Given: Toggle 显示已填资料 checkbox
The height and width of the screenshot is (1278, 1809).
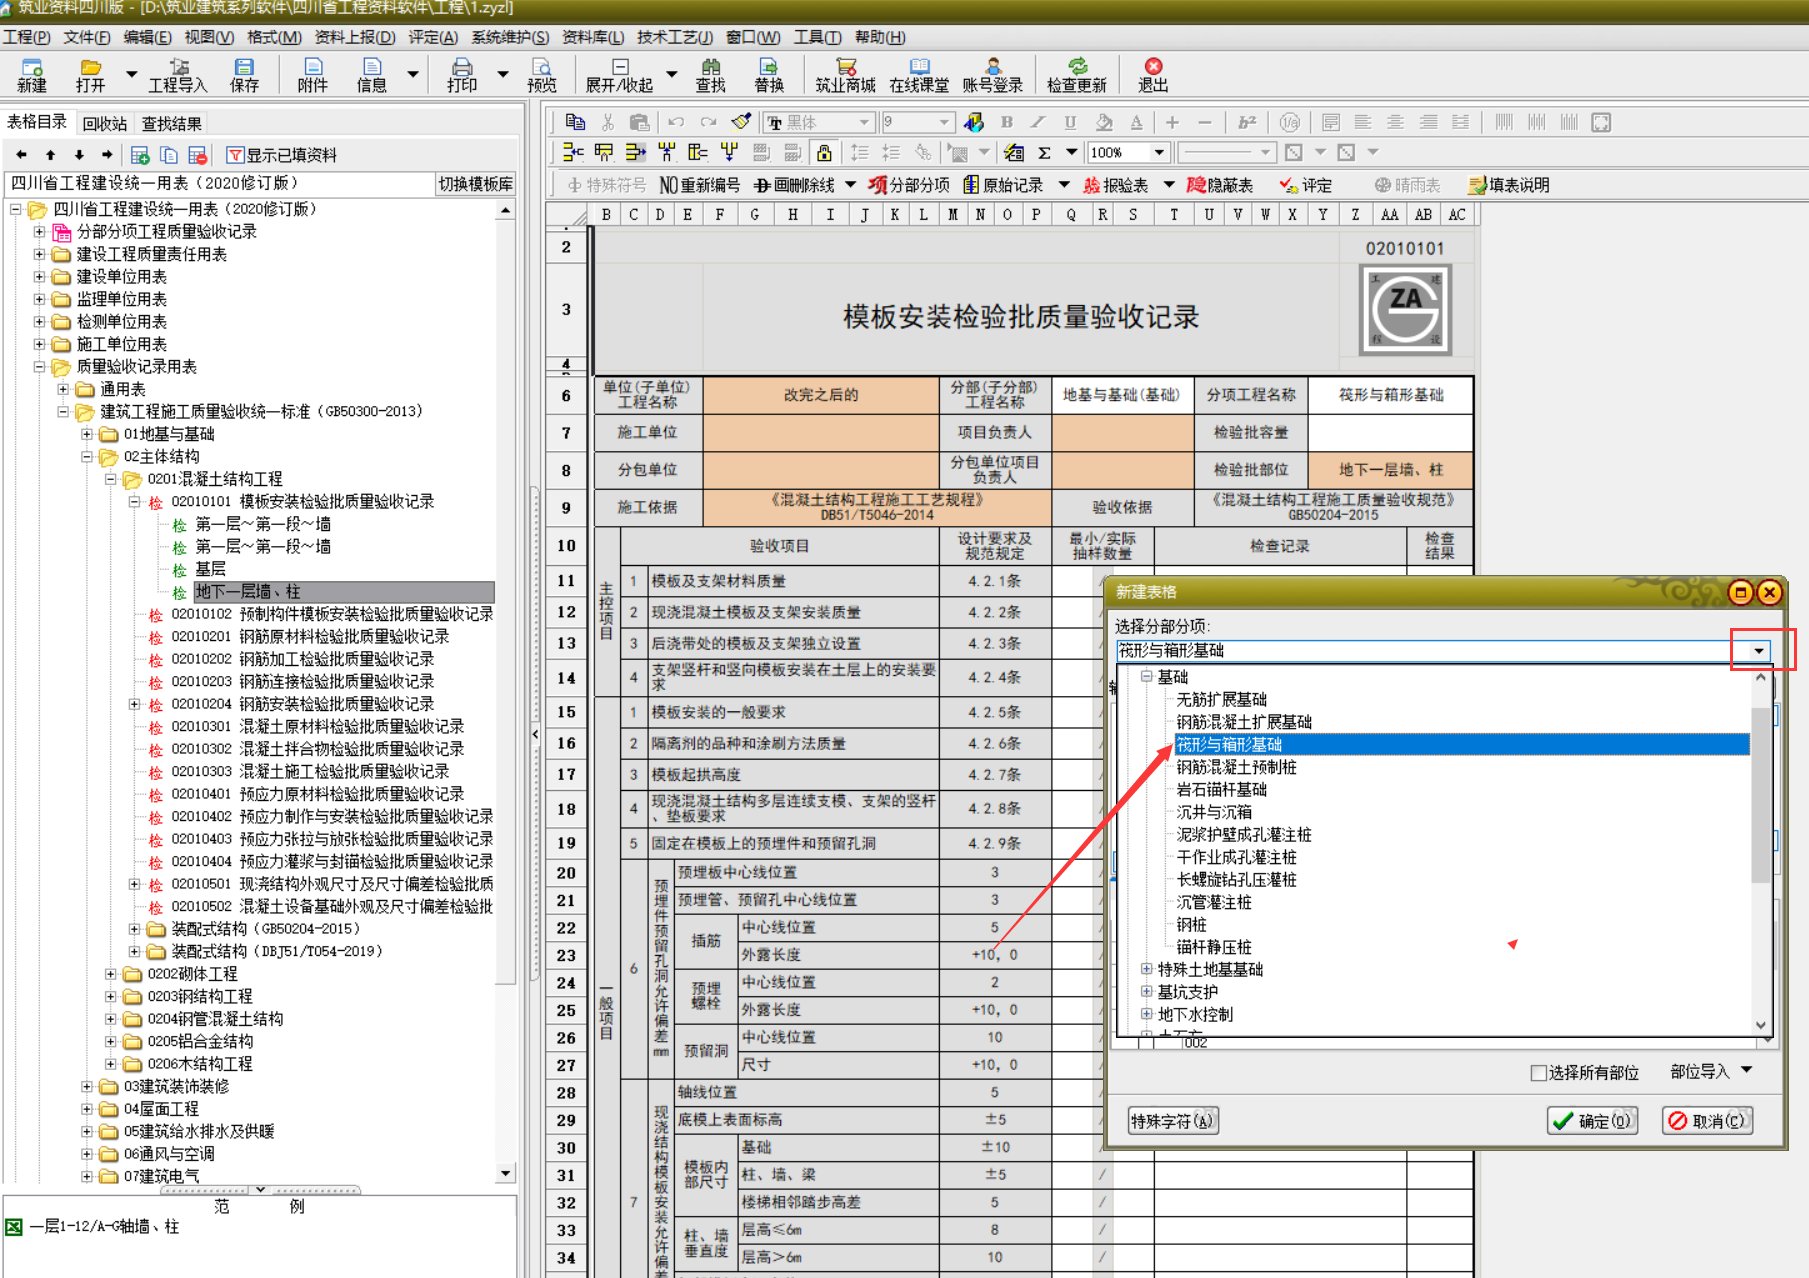Looking at the screenshot, I should (x=235, y=155).
